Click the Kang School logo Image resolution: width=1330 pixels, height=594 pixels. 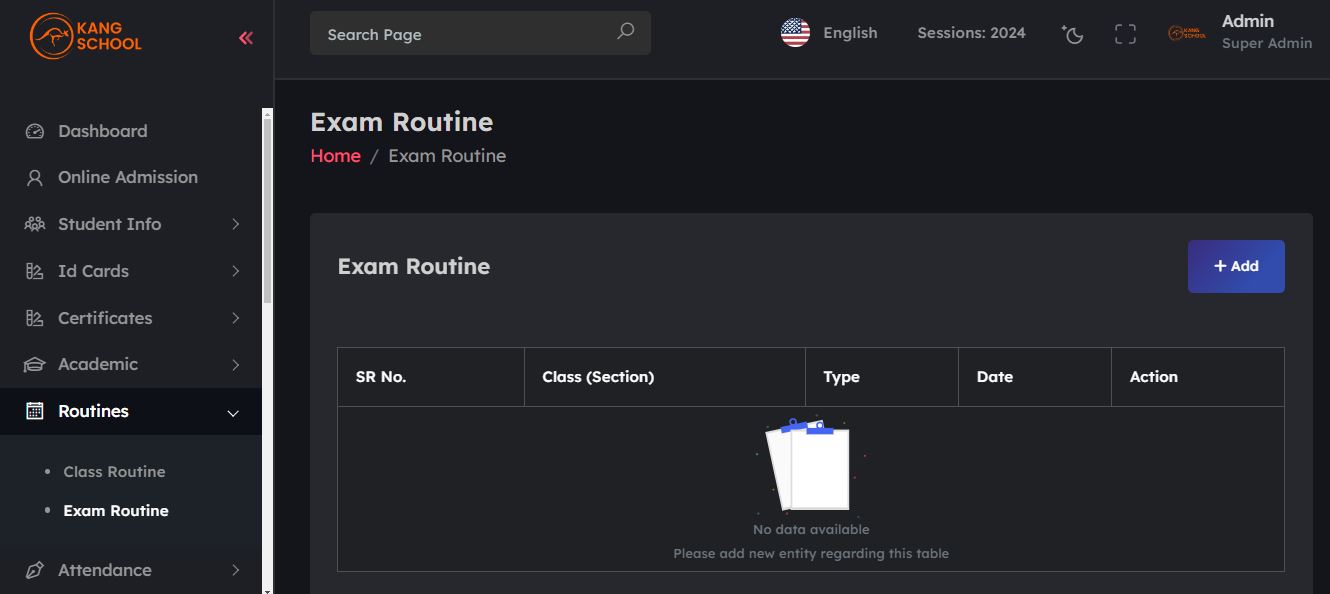tap(86, 37)
